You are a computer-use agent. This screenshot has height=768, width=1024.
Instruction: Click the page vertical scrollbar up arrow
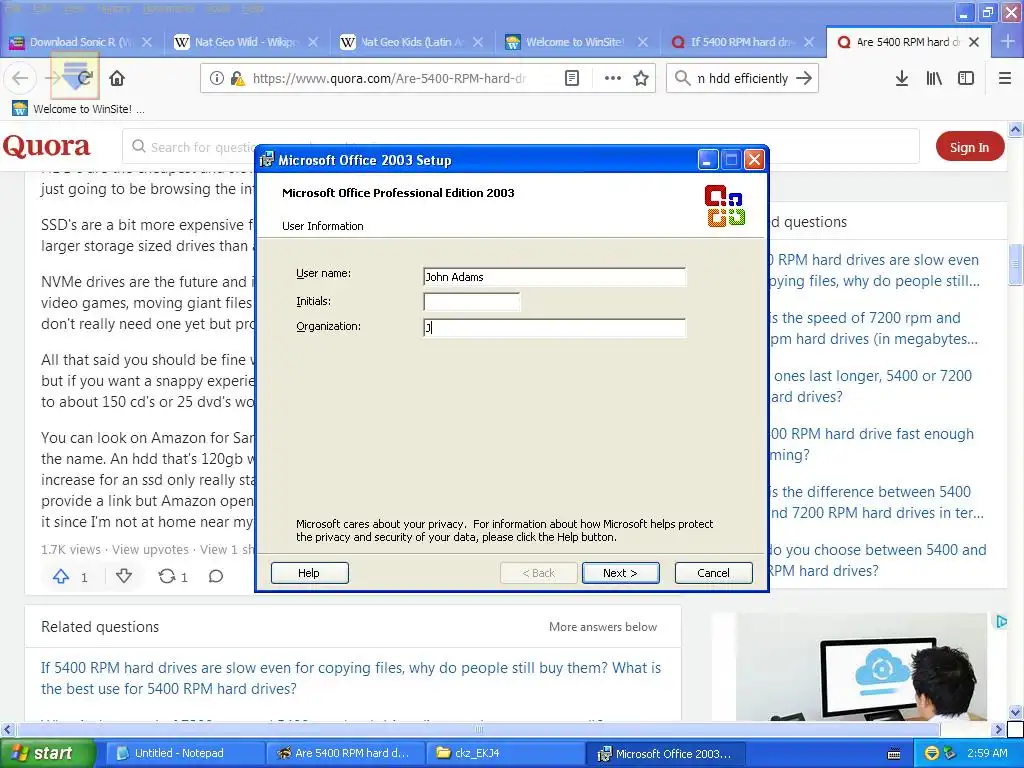(1016, 129)
